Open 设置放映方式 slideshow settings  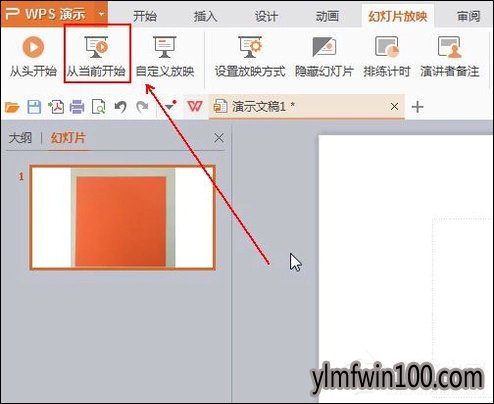tap(250, 56)
